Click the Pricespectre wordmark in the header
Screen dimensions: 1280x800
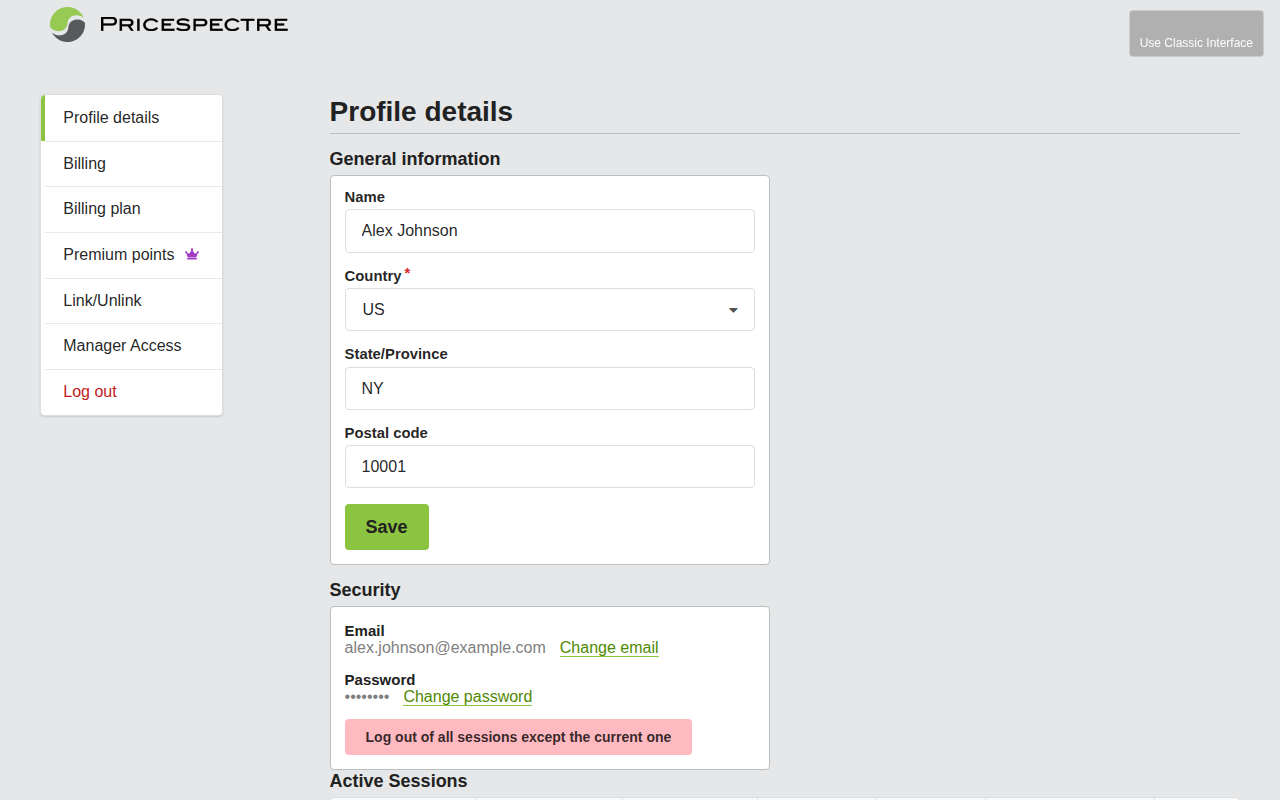click(x=192, y=24)
